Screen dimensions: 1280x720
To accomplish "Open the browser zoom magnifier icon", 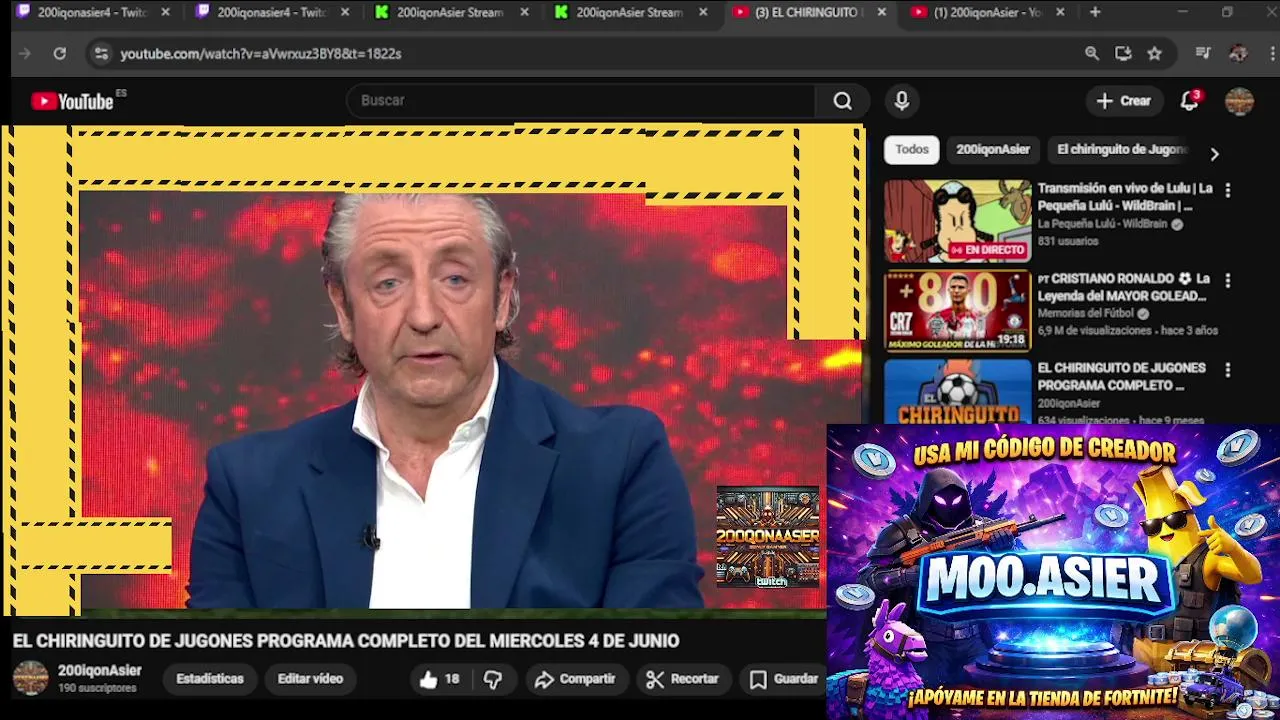I will 1092,54.
